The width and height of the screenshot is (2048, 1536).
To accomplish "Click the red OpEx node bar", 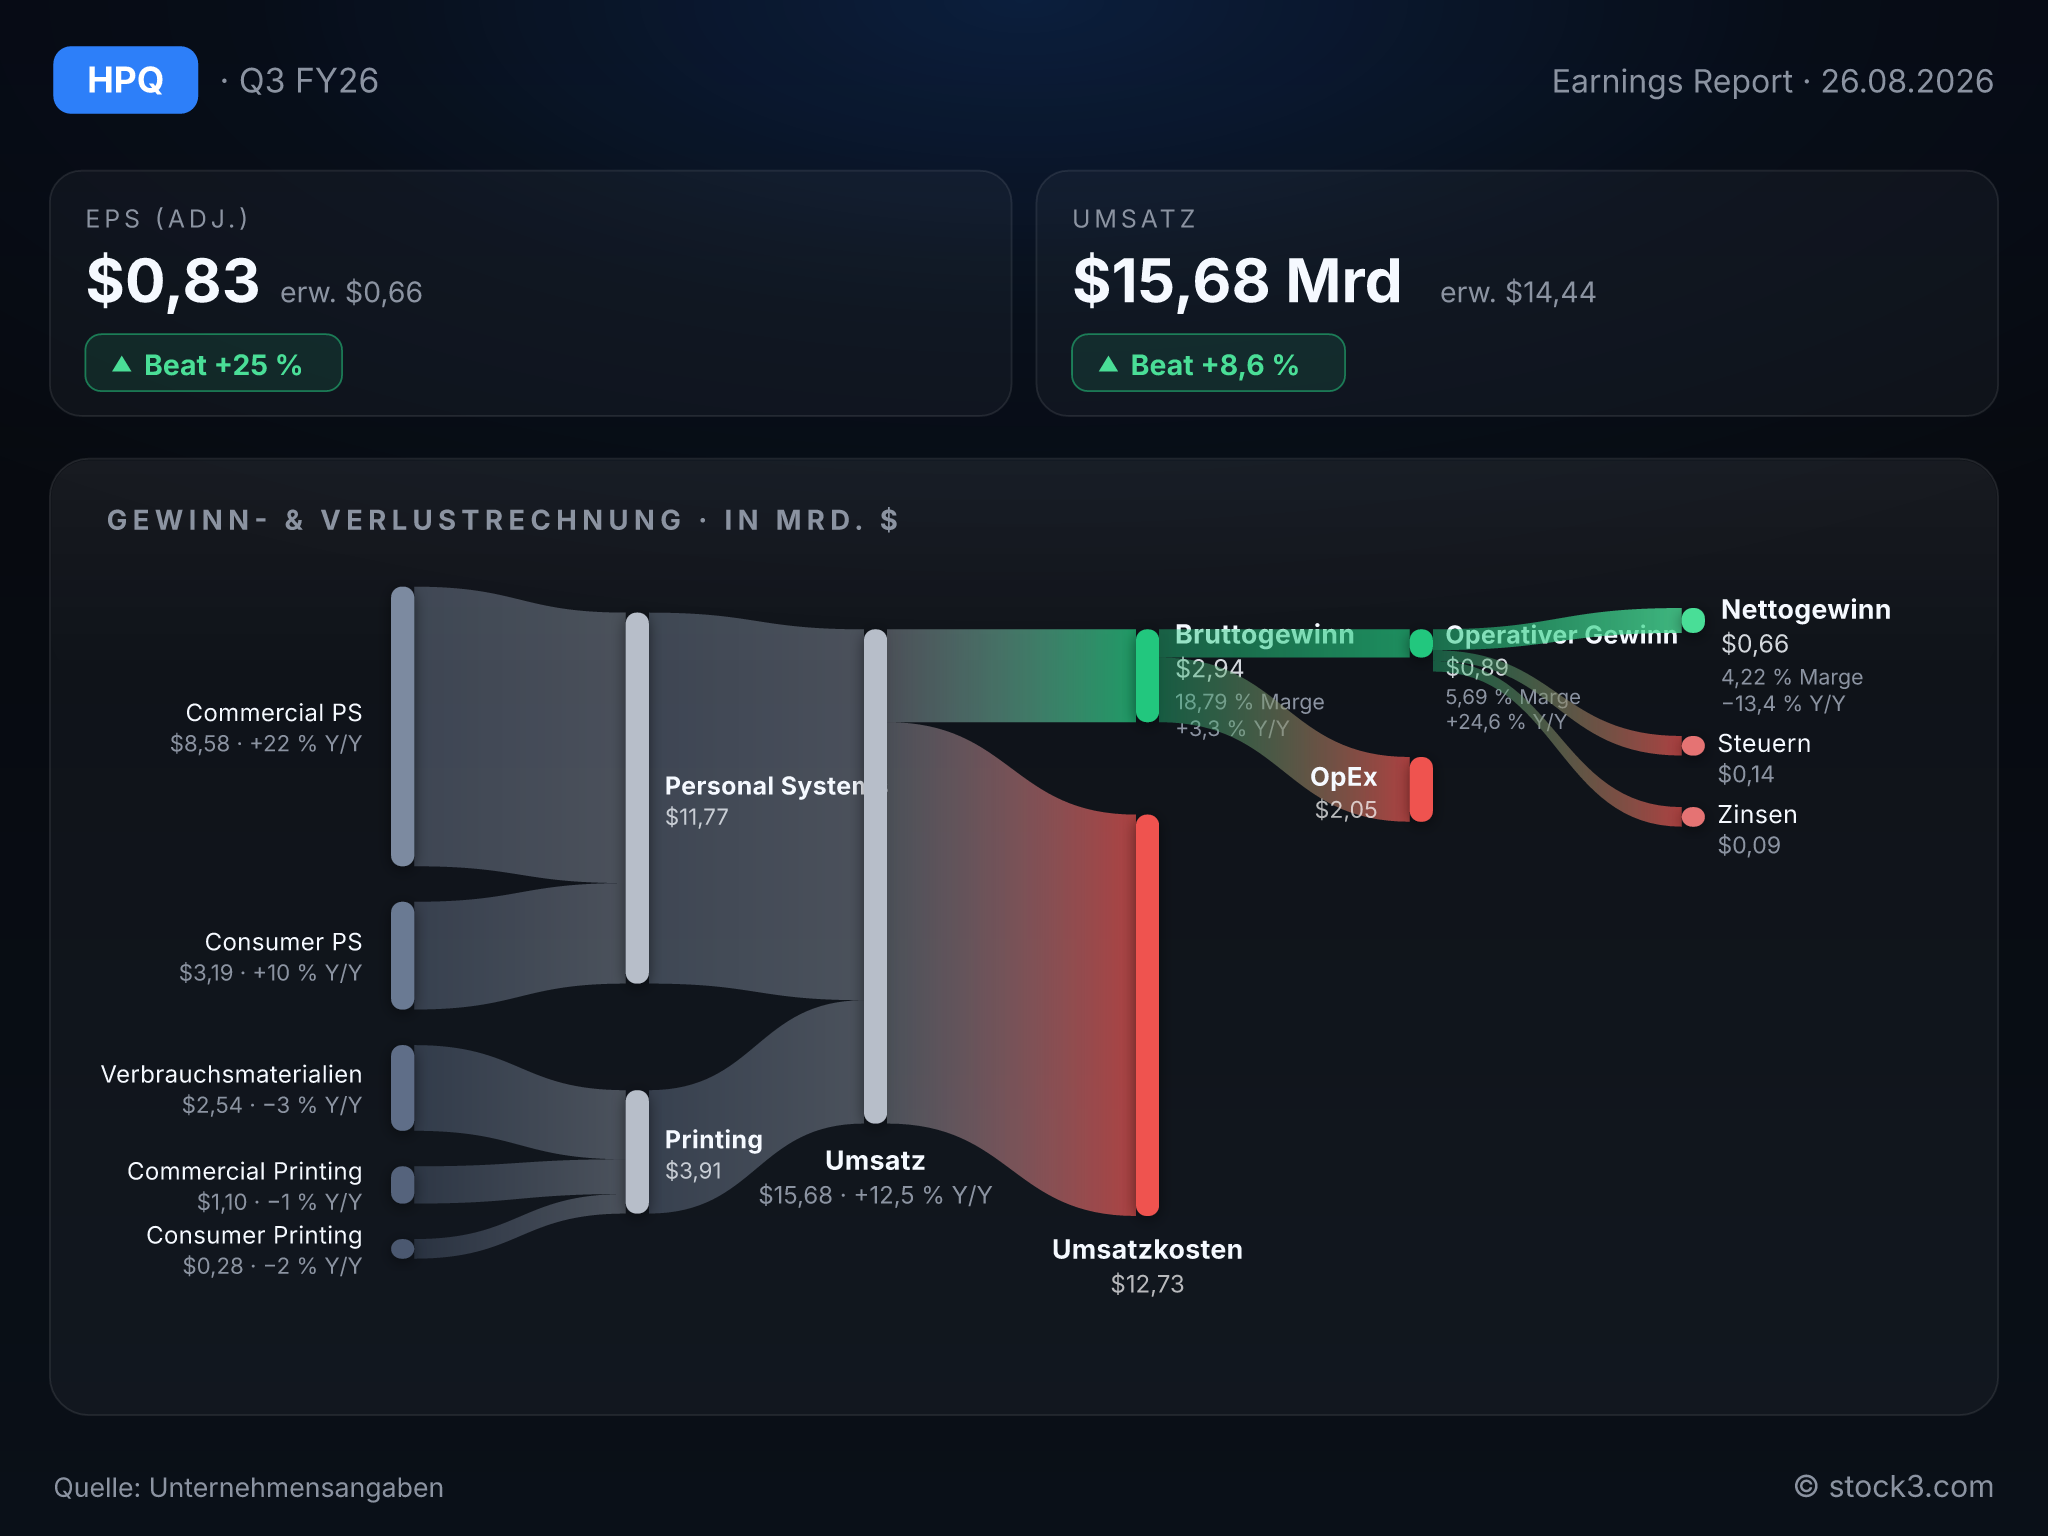I will tap(1421, 790).
